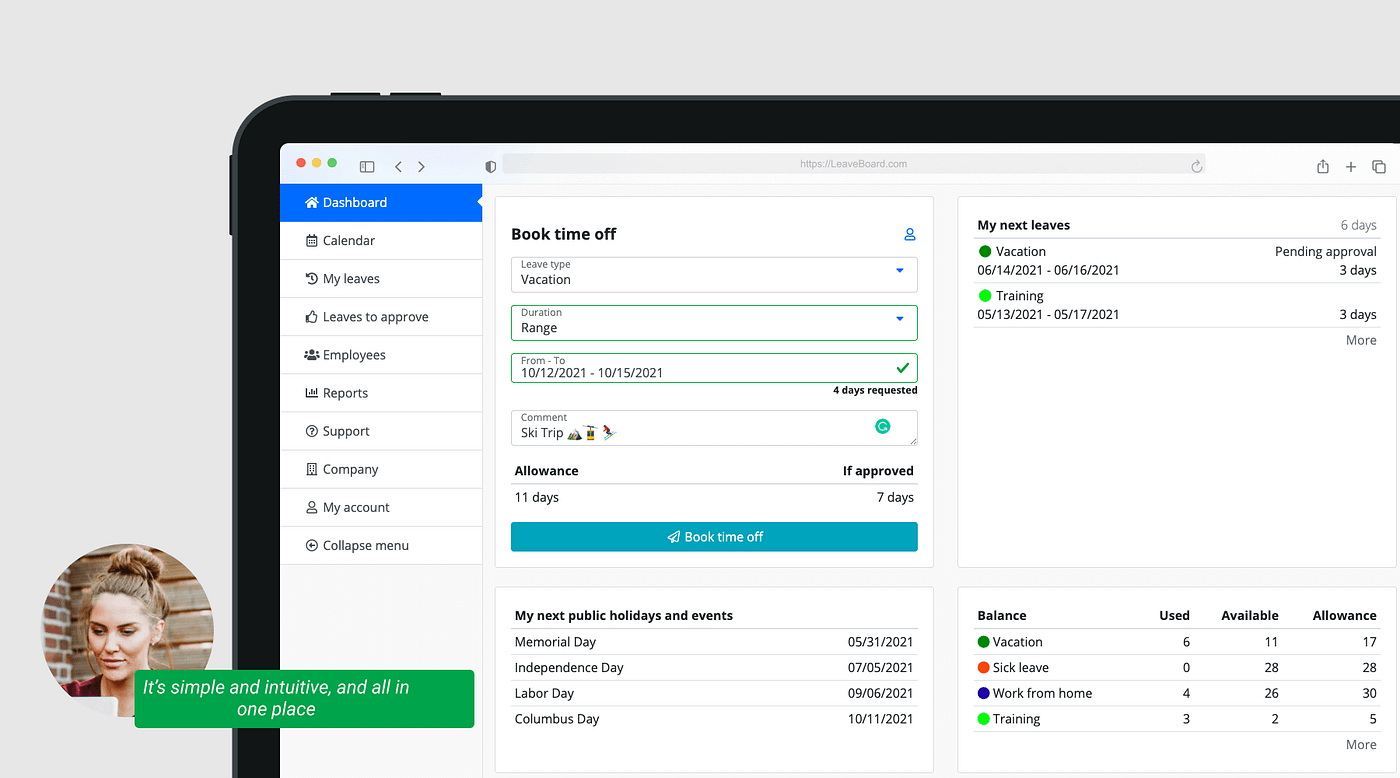Go to Leaves to approve
Viewport: 1400px width, 778px height.
[375, 317]
